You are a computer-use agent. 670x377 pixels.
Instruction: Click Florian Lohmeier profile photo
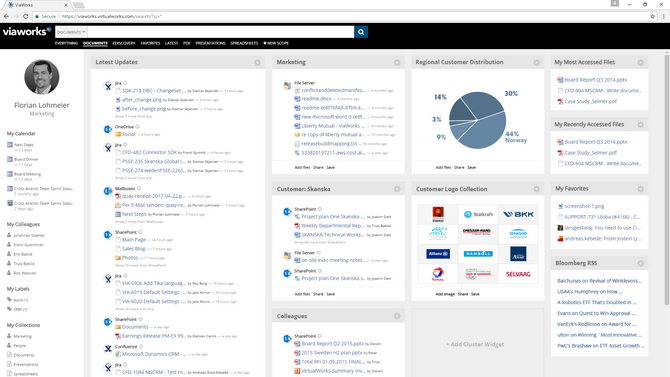(x=41, y=77)
